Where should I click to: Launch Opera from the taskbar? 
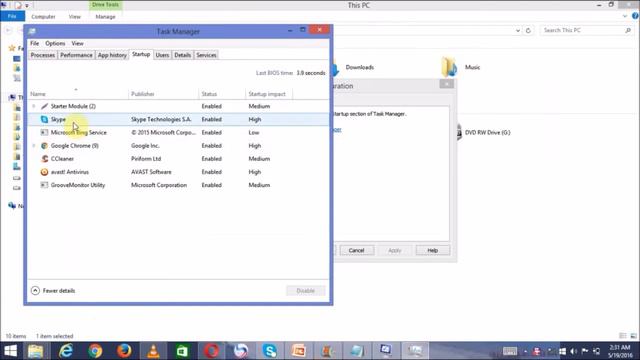(x=211, y=351)
